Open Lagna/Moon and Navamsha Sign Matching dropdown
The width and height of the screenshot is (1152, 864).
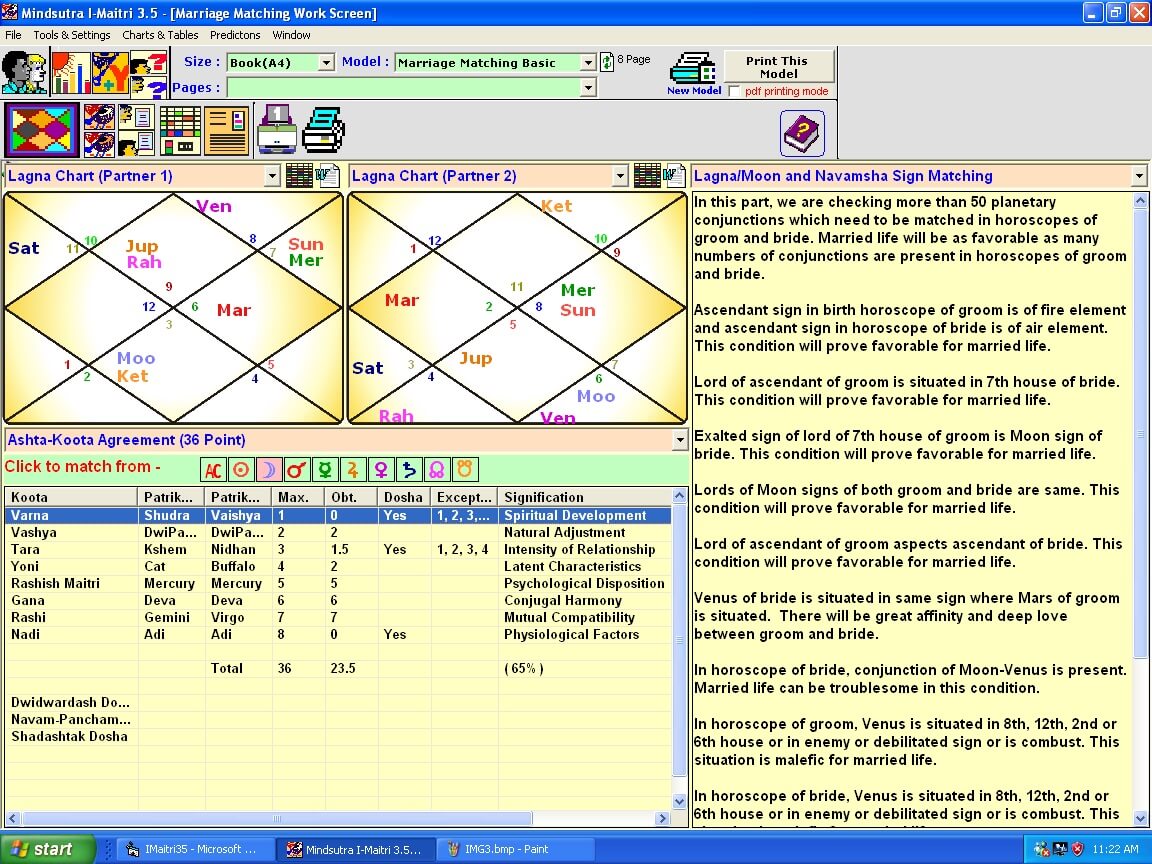pyautogui.click(x=1139, y=176)
